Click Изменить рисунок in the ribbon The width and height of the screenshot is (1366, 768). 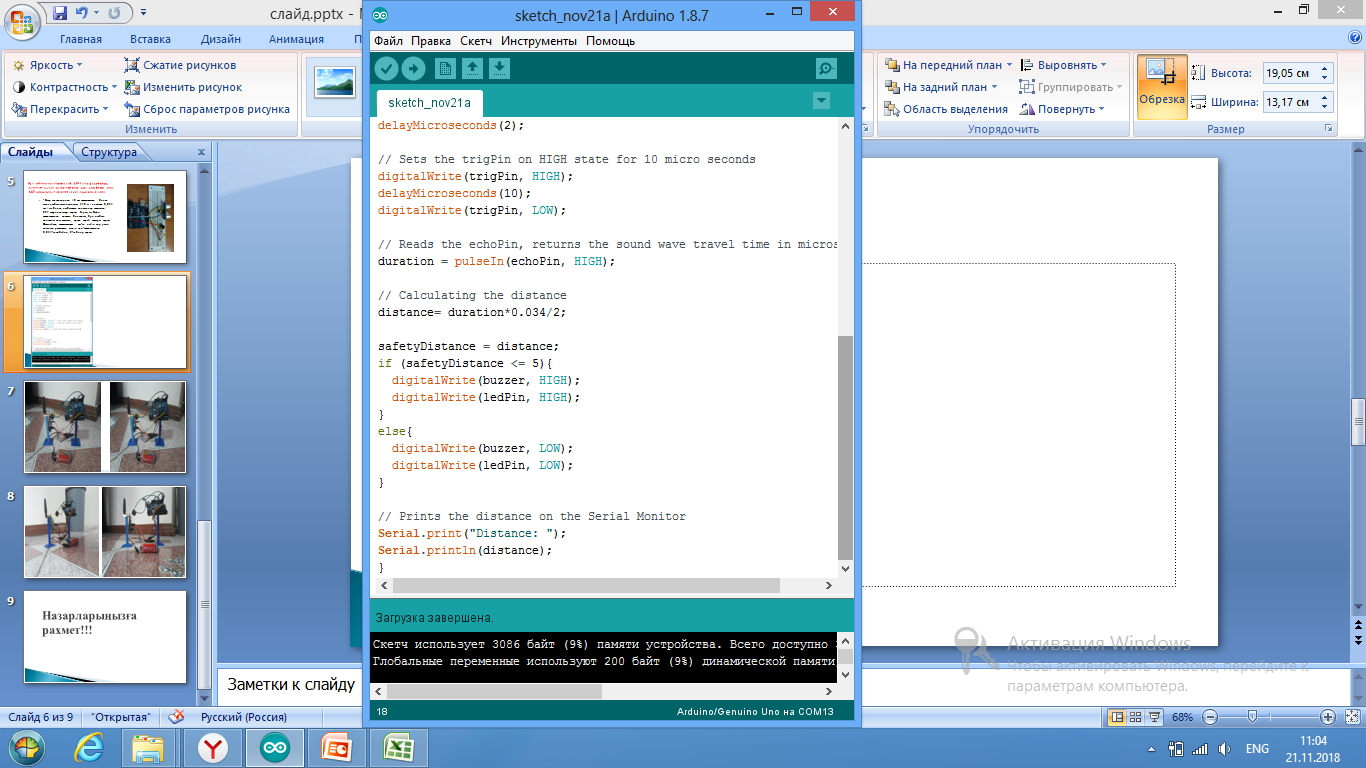[183, 87]
